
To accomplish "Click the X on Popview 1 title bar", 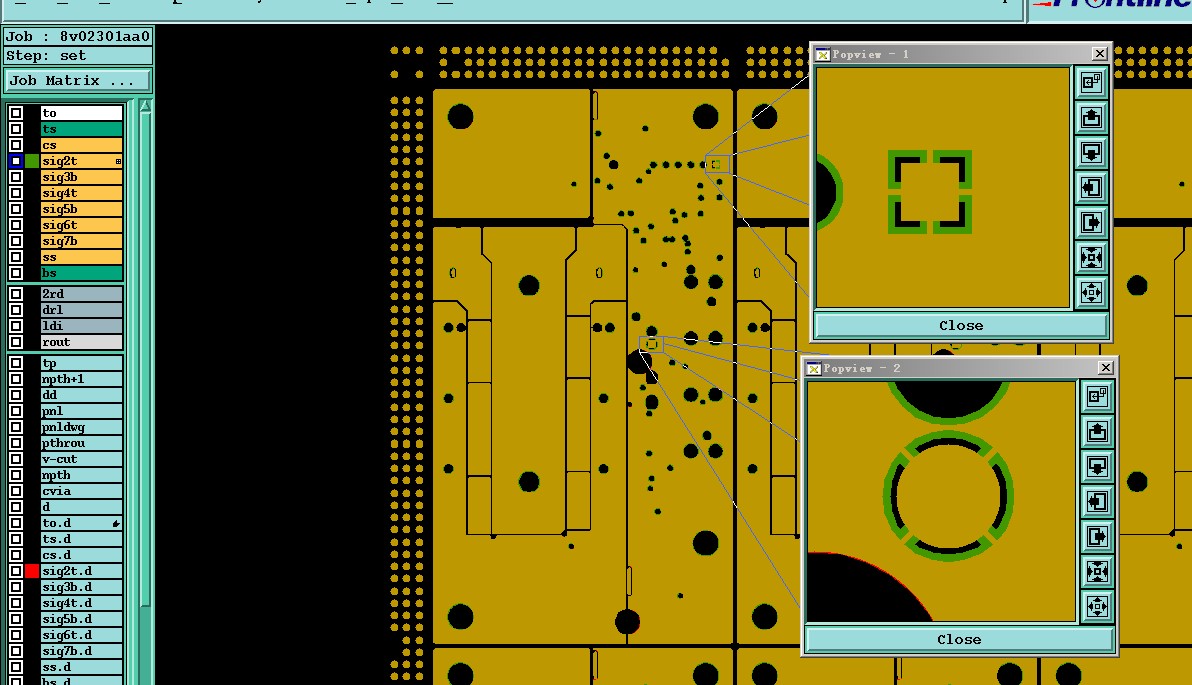I will click(x=1100, y=53).
